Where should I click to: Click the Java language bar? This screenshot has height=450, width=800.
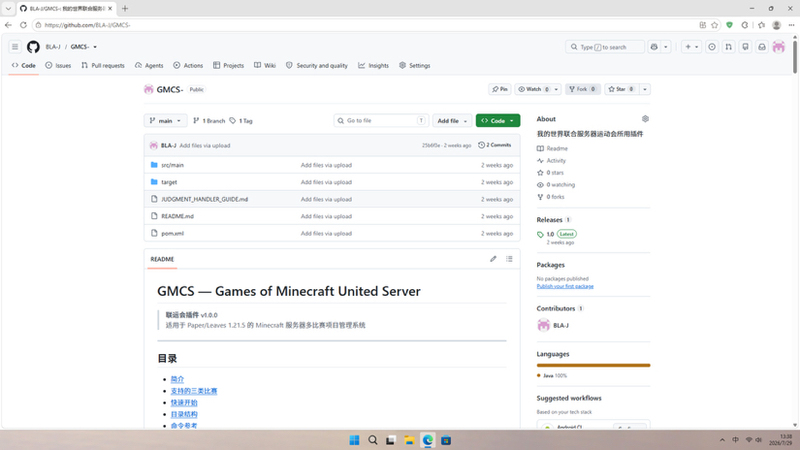coord(593,365)
